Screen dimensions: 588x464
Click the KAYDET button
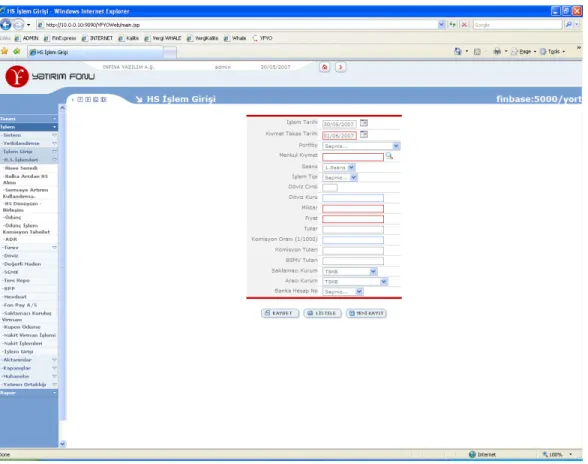(280, 313)
